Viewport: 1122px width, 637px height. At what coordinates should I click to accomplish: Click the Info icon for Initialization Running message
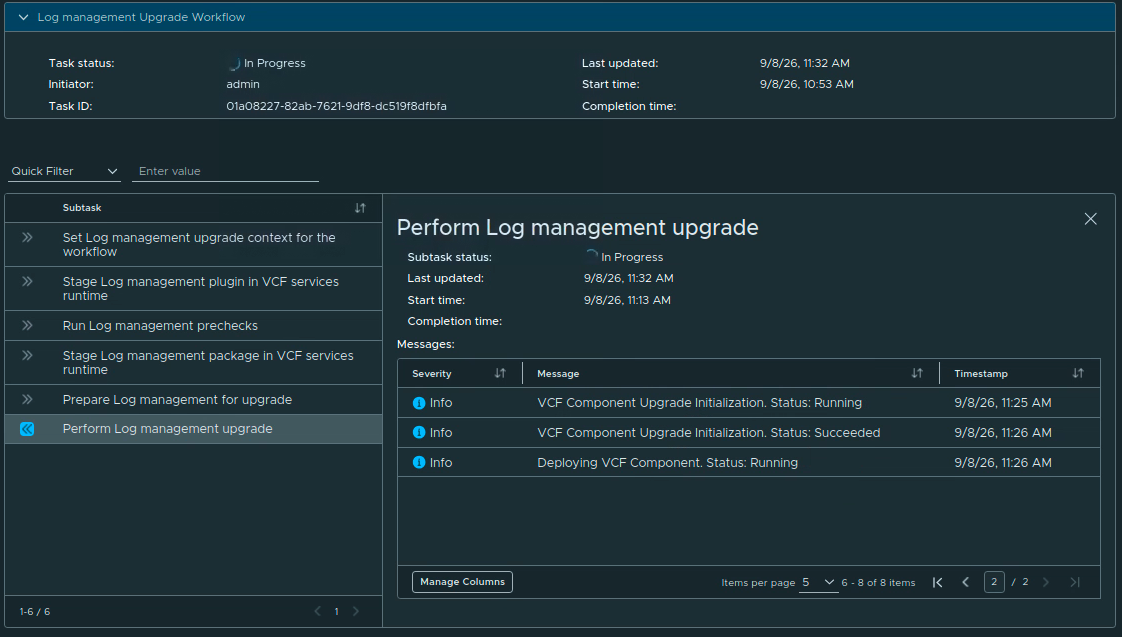(419, 403)
